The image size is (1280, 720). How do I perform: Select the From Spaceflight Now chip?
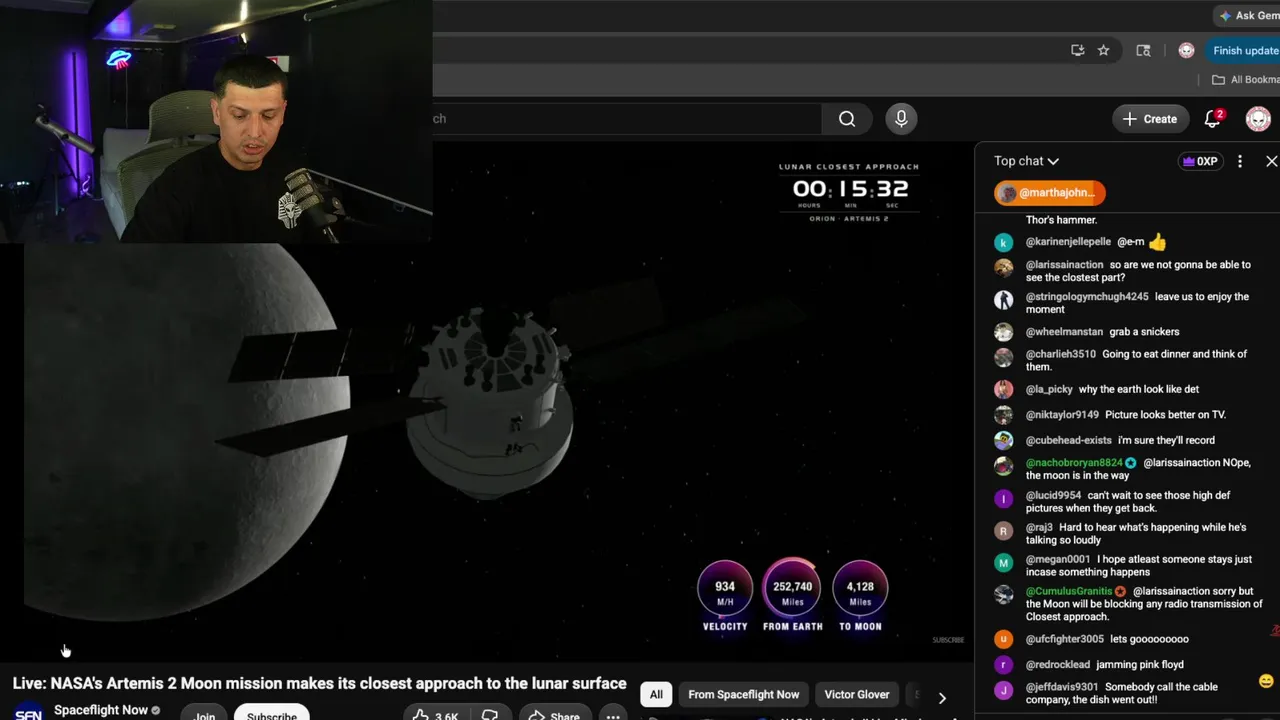pos(744,694)
